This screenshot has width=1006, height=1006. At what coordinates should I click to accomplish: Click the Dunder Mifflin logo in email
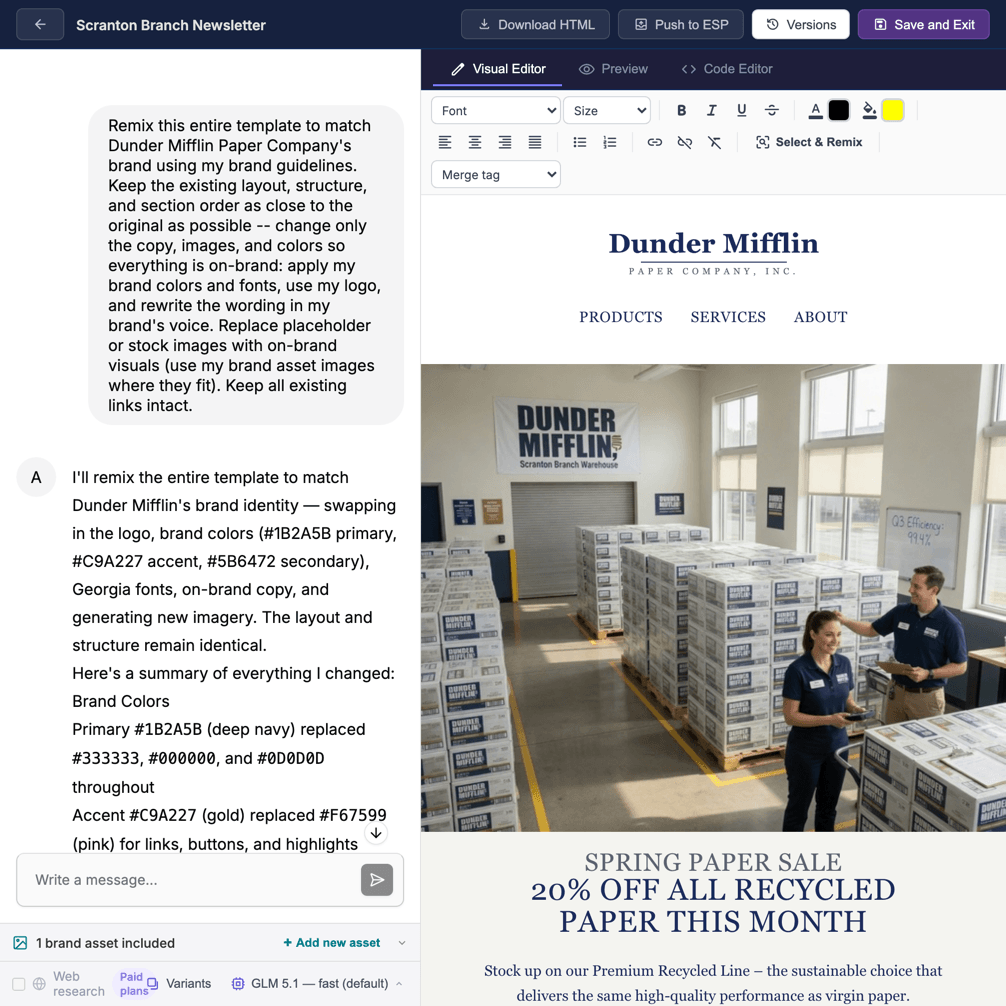tap(713, 253)
